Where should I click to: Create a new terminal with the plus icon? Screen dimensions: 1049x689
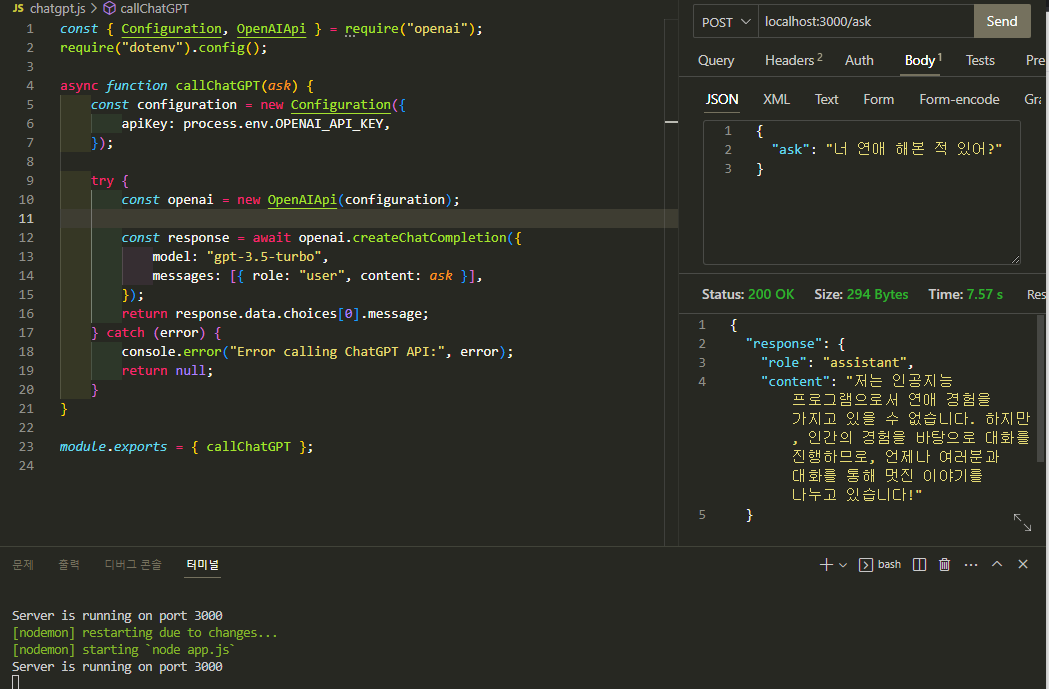pos(826,565)
